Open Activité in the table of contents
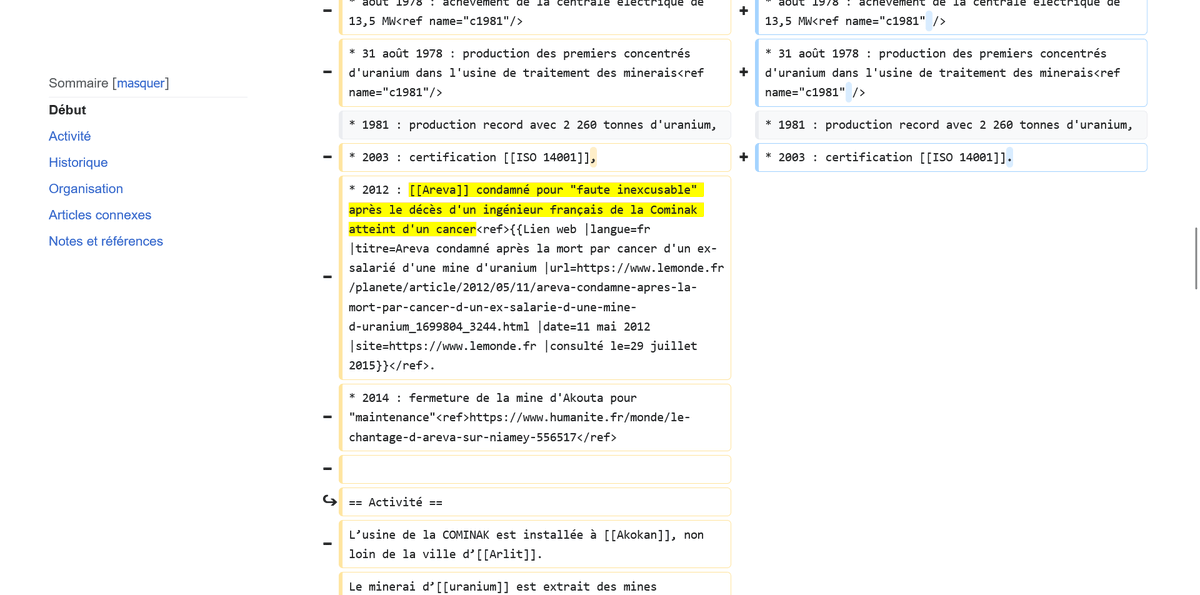The height and width of the screenshot is (595, 1200). (70, 136)
